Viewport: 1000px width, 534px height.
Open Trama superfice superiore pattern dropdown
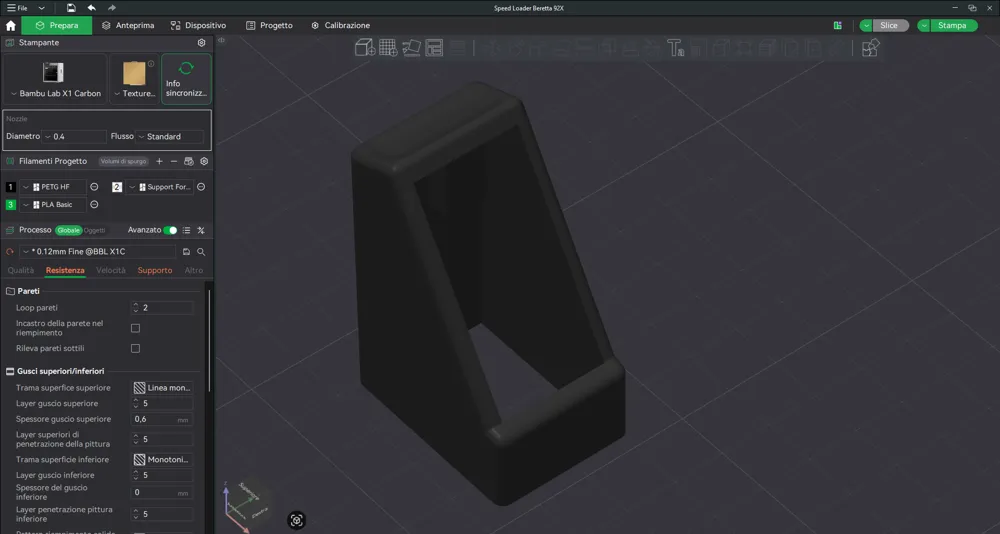click(163, 388)
